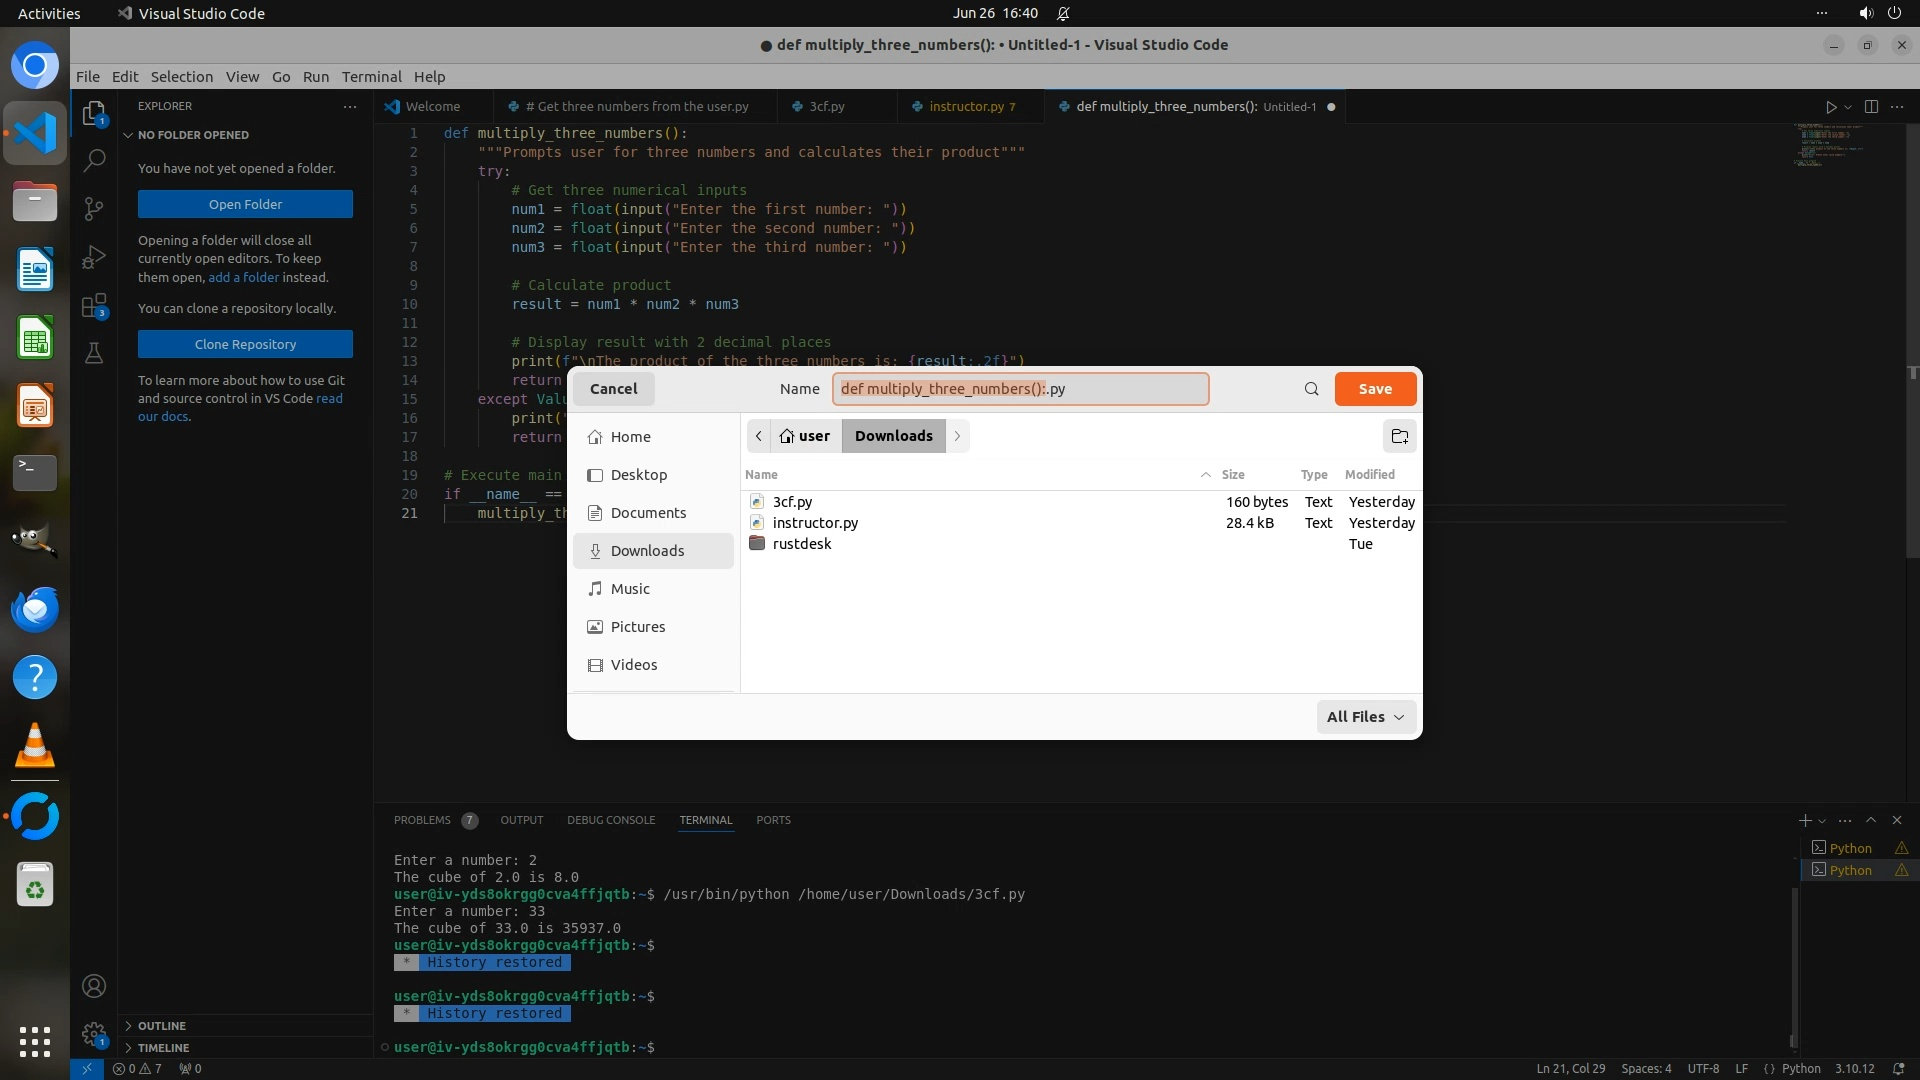This screenshot has height=1080, width=1920.
Task: Open the All Files filter dropdown
Action: [1365, 717]
